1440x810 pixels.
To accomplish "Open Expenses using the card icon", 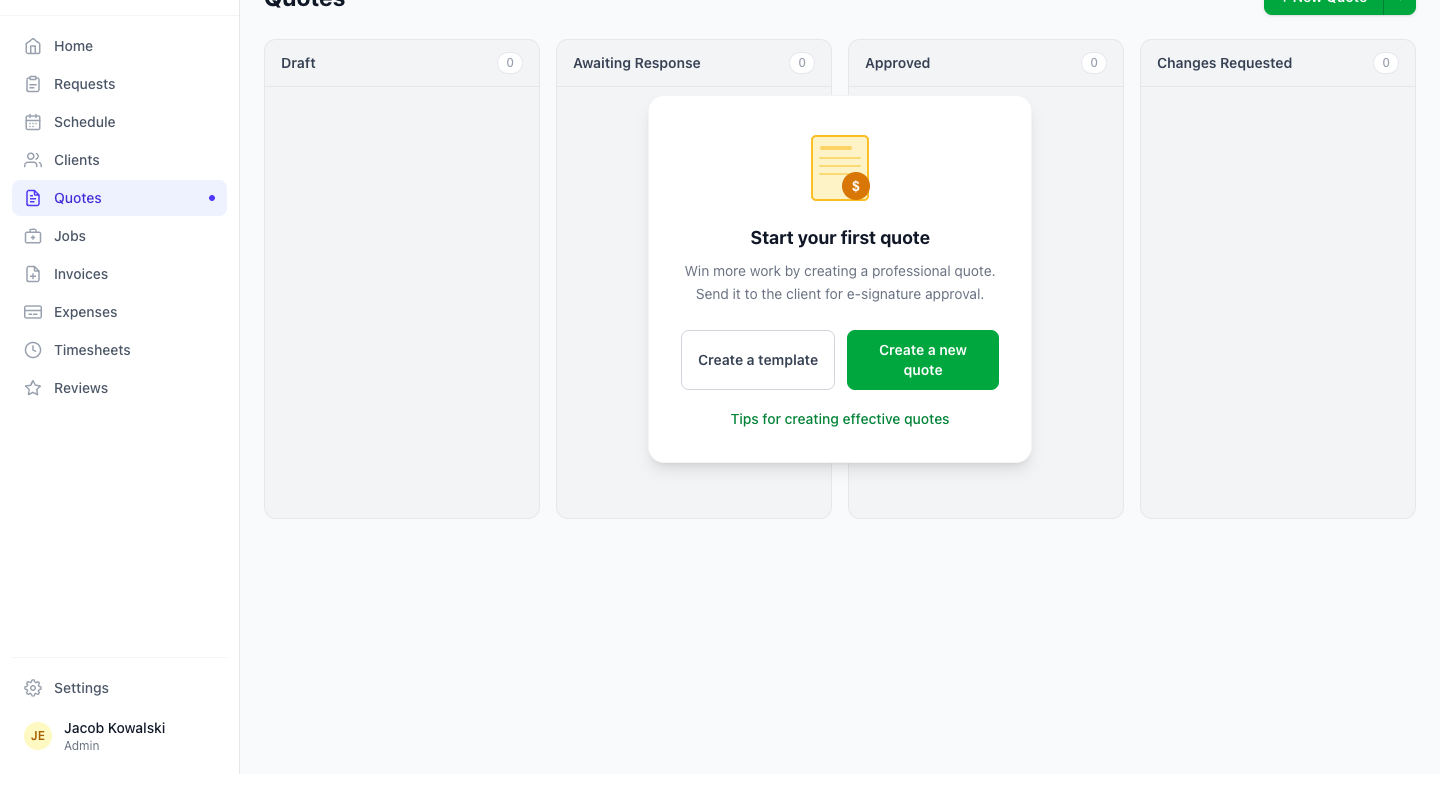I will pyautogui.click(x=33, y=312).
